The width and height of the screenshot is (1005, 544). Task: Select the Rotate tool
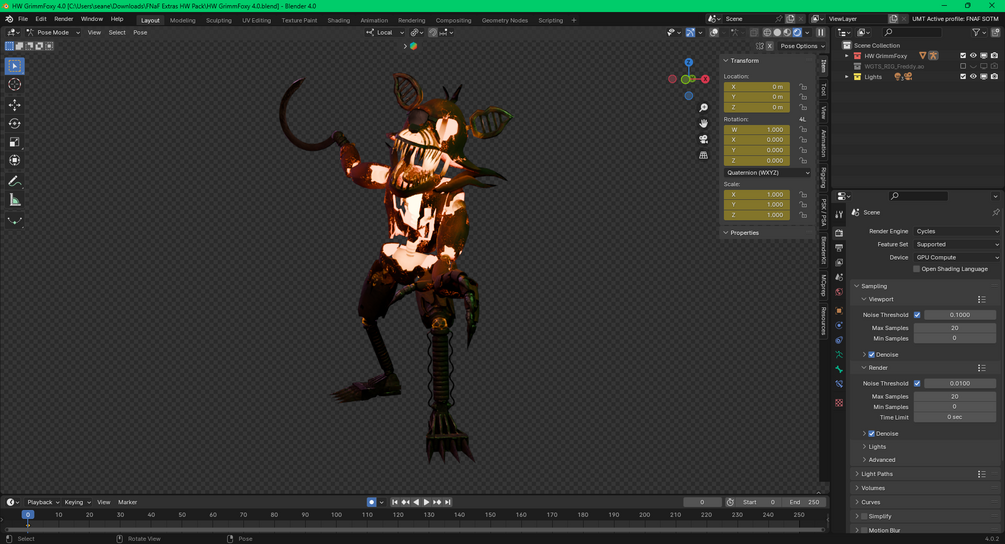point(15,124)
